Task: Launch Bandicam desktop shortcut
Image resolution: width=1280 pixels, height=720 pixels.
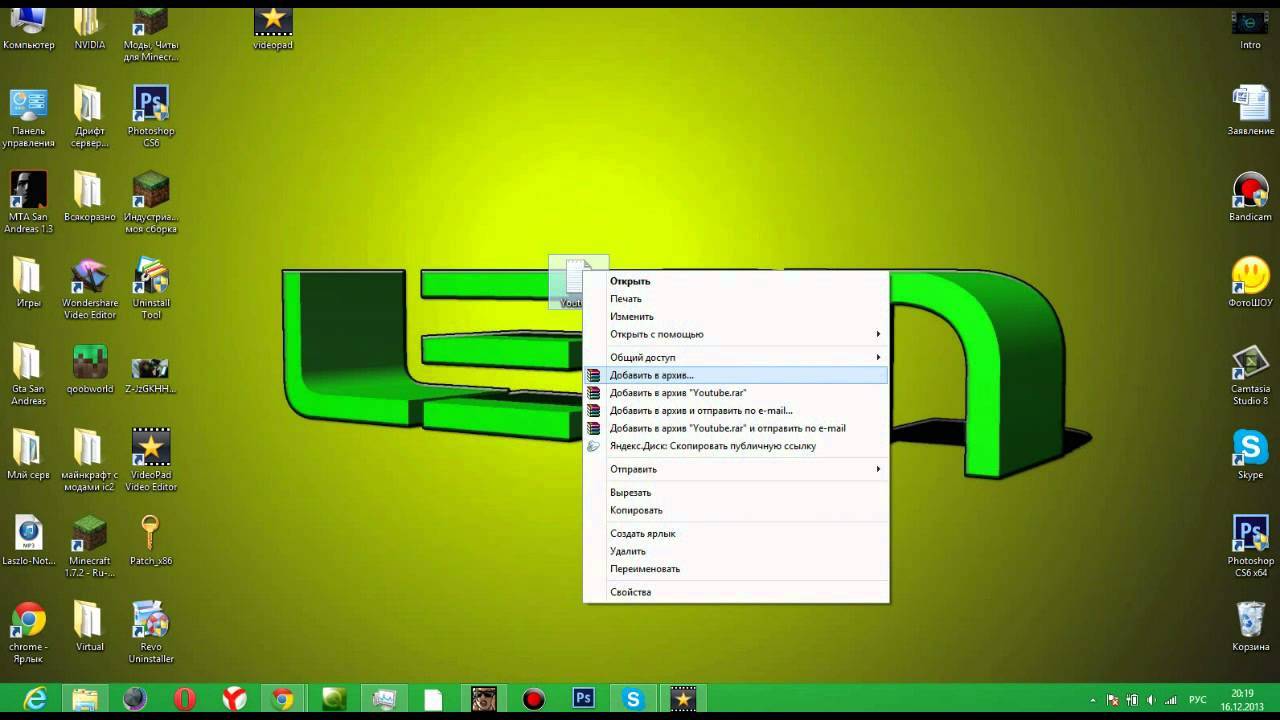Action: 1250,198
